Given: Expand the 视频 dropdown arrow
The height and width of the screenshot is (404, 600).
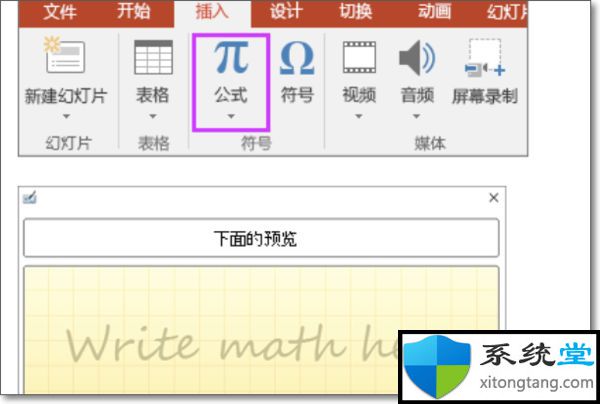Looking at the screenshot, I should click(359, 116).
